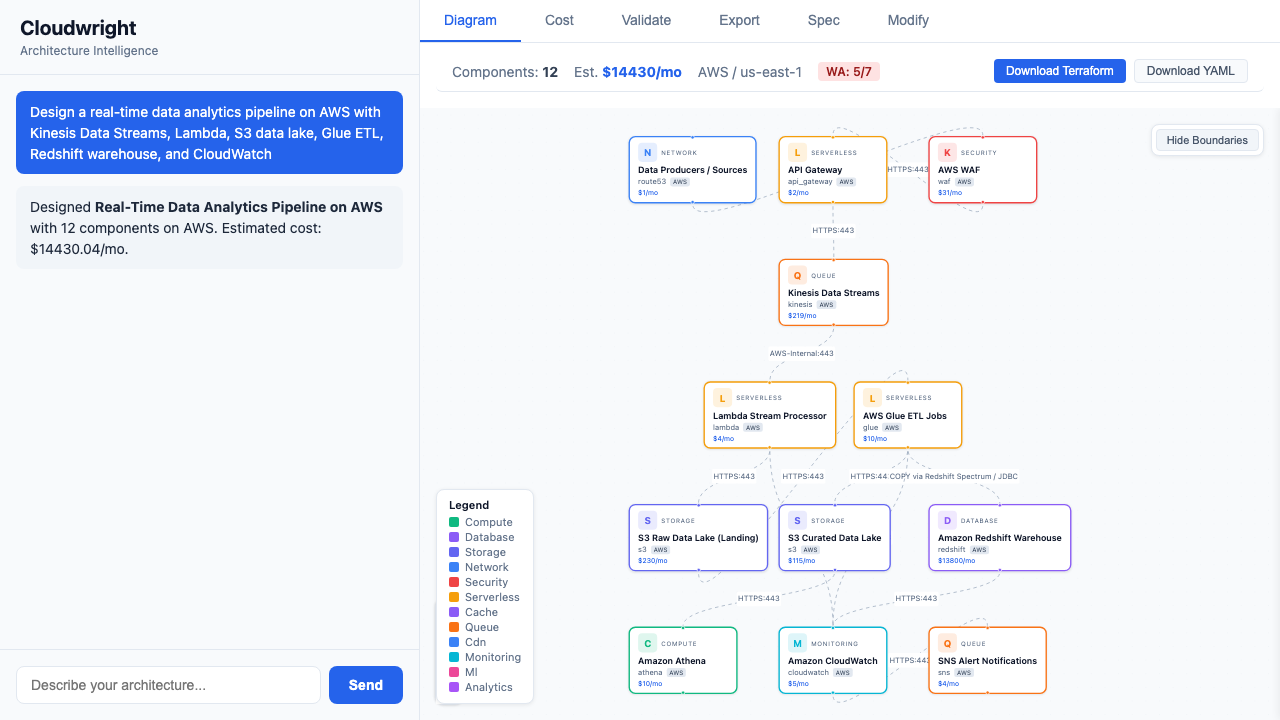Click the Queue icon on SNS Alert Notifications
Image resolution: width=1280 pixels, height=720 pixels.
click(x=948, y=643)
